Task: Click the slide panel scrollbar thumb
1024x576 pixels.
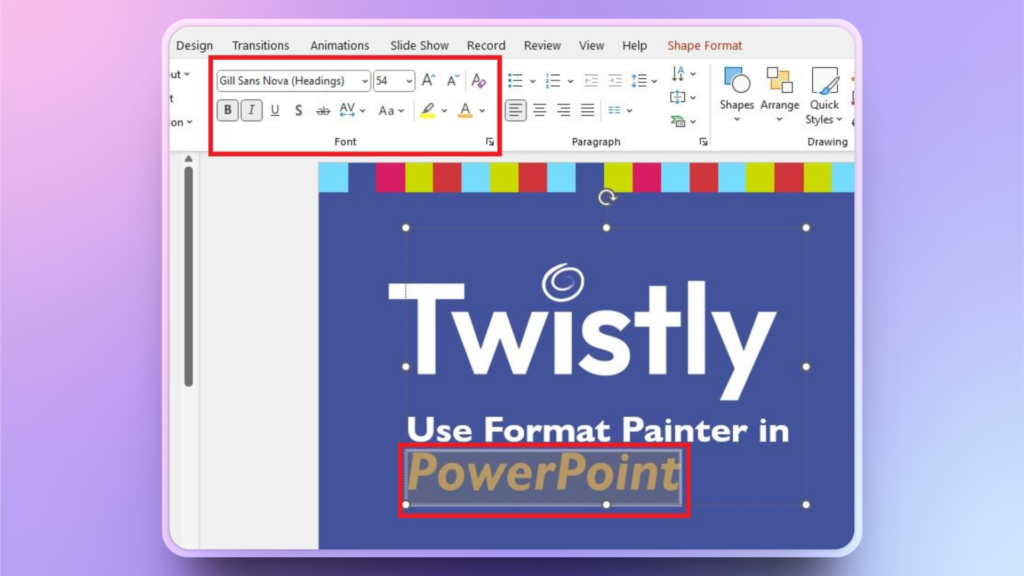Action: click(189, 276)
